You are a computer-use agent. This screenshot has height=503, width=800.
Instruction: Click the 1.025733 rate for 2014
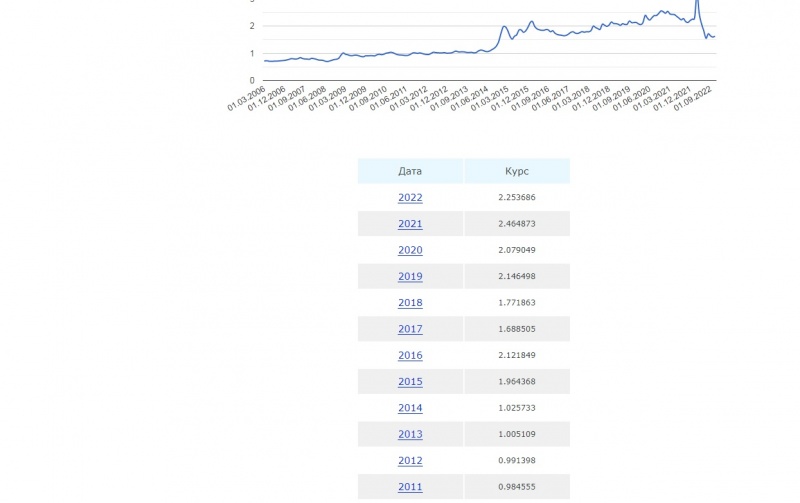point(517,408)
